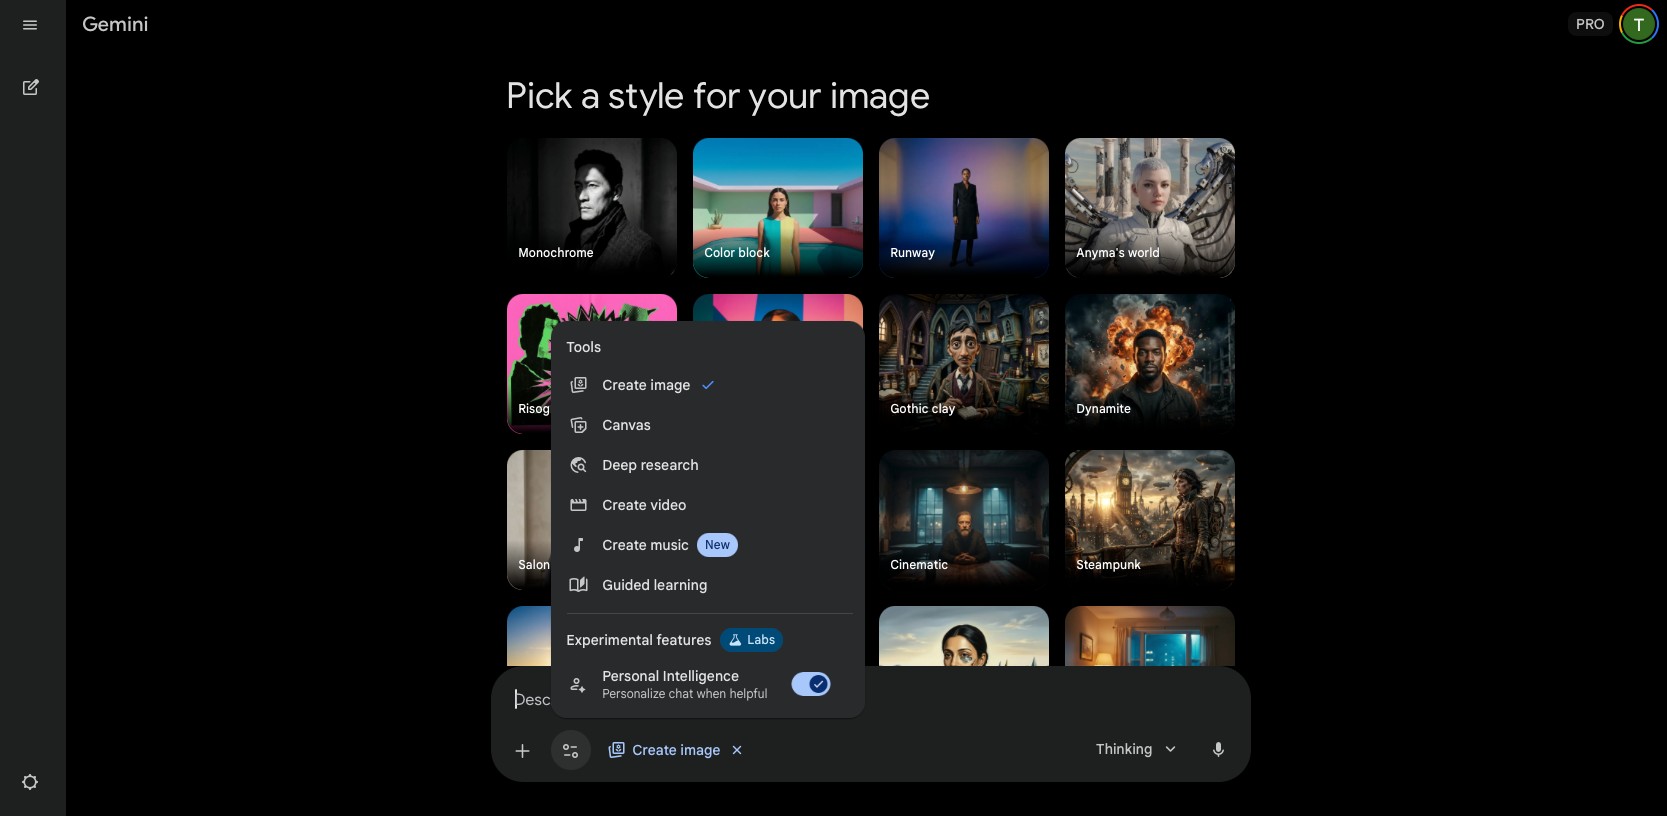
Task: Disable the Personal Intelligence toggle
Action: [x=811, y=684]
